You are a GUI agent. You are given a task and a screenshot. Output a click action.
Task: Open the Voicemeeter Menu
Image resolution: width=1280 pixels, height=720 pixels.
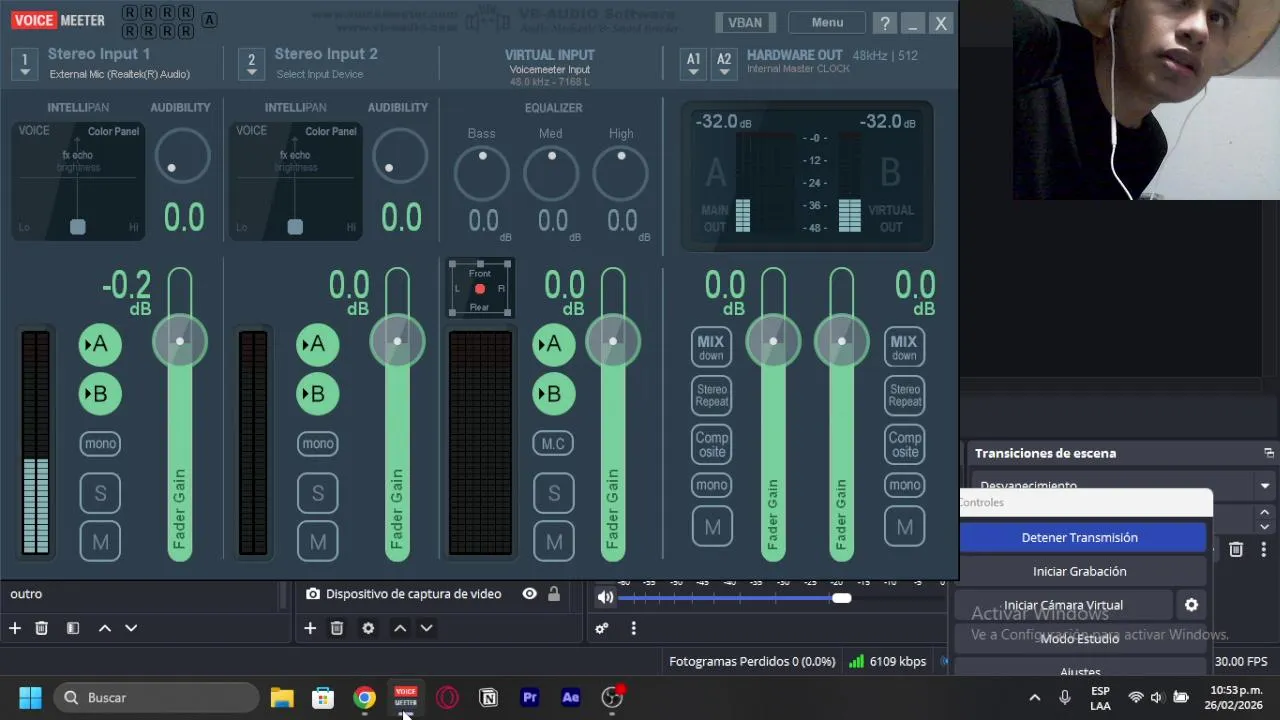[x=827, y=22]
